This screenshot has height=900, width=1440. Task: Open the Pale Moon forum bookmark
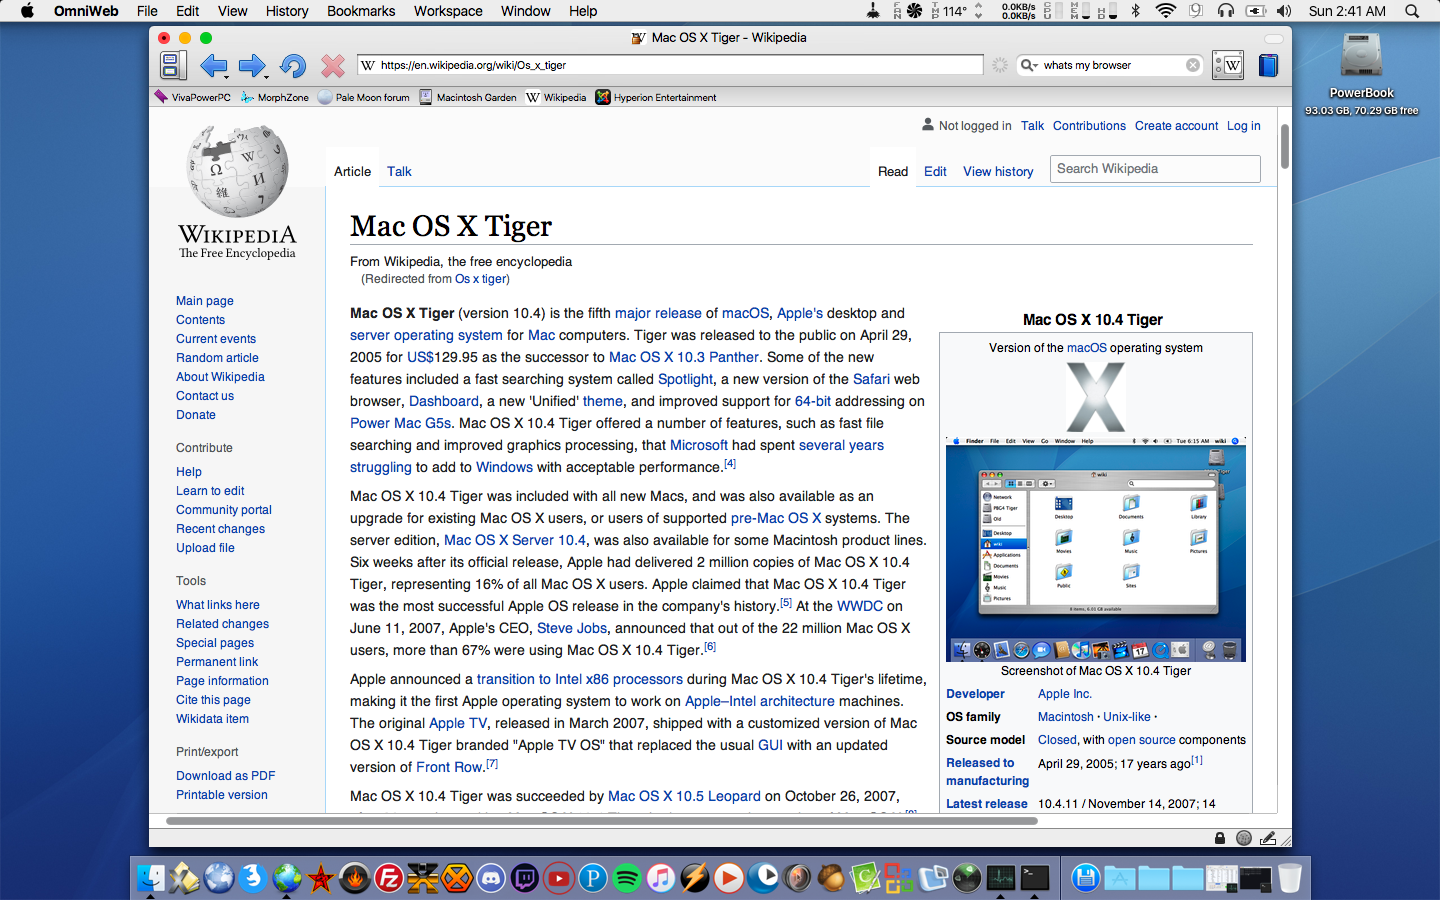[364, 97]
